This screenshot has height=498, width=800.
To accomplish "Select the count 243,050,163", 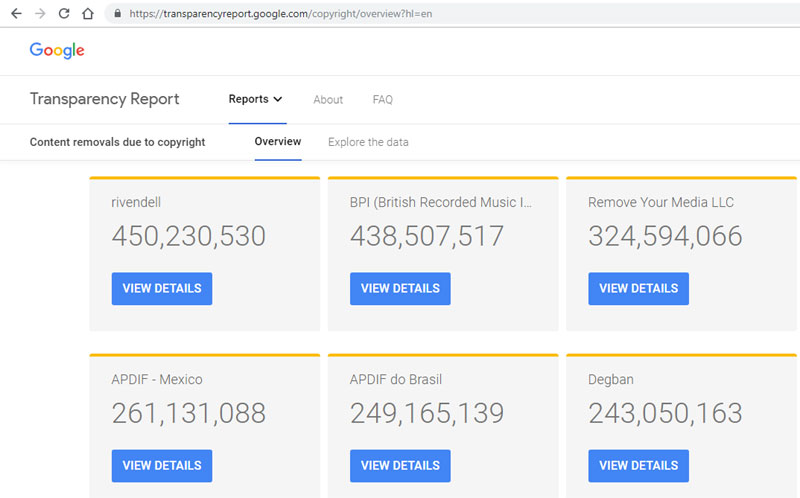I will point(665,413).
